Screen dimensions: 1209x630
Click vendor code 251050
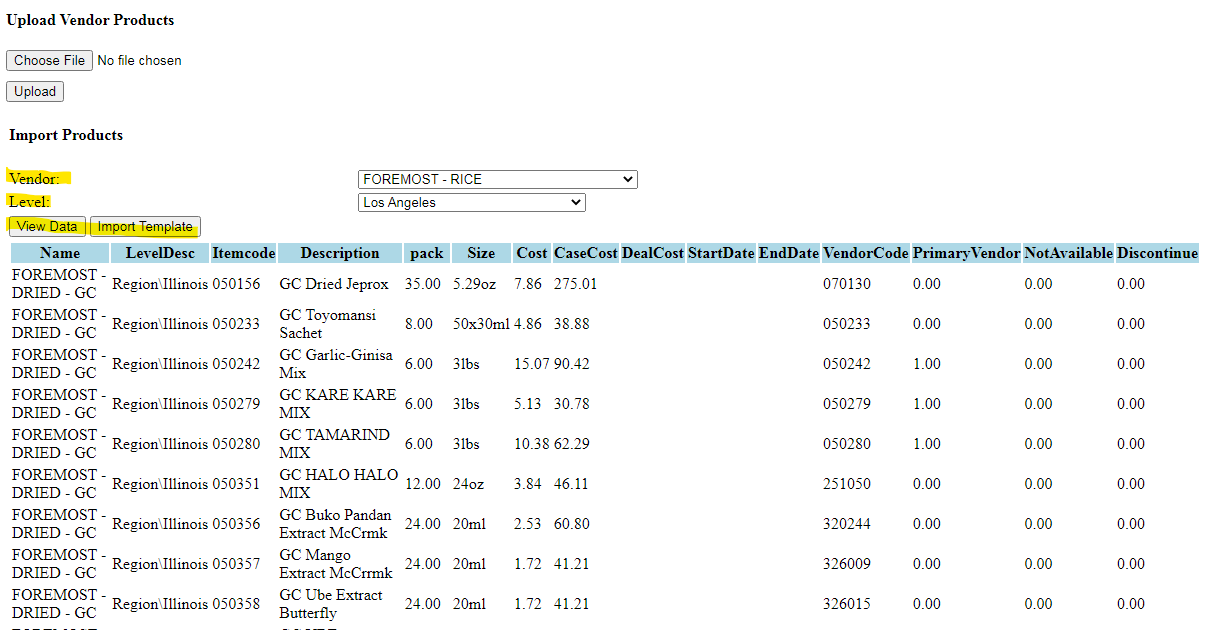[x=847, y=484]
